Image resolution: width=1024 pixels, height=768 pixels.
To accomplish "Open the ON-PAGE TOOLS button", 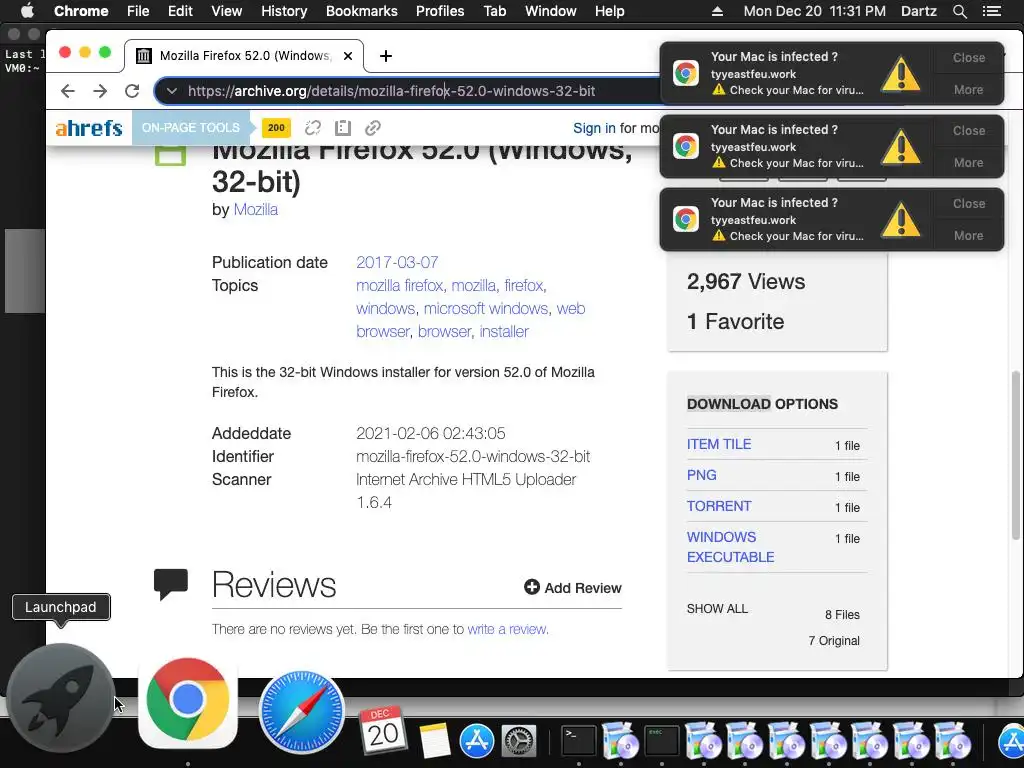I will point(191,128).
